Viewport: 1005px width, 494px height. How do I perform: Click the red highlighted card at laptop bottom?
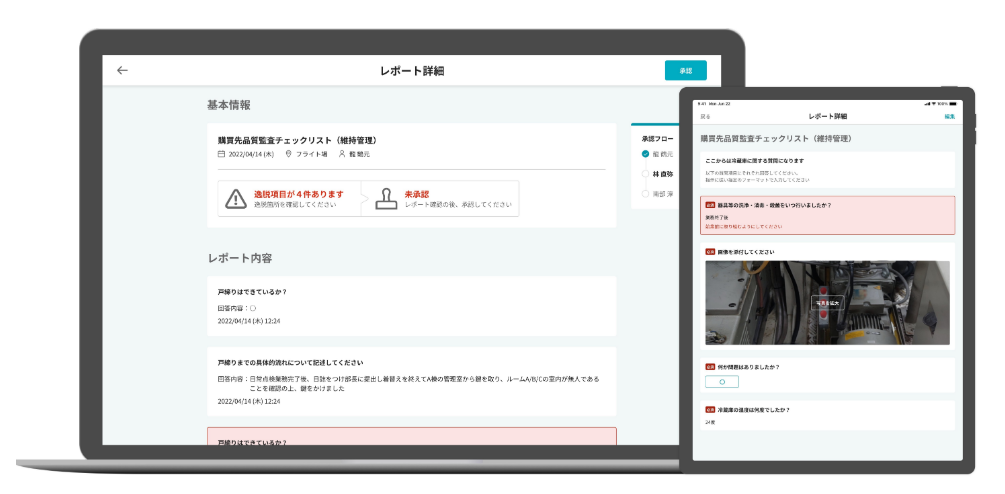point(411,437)
